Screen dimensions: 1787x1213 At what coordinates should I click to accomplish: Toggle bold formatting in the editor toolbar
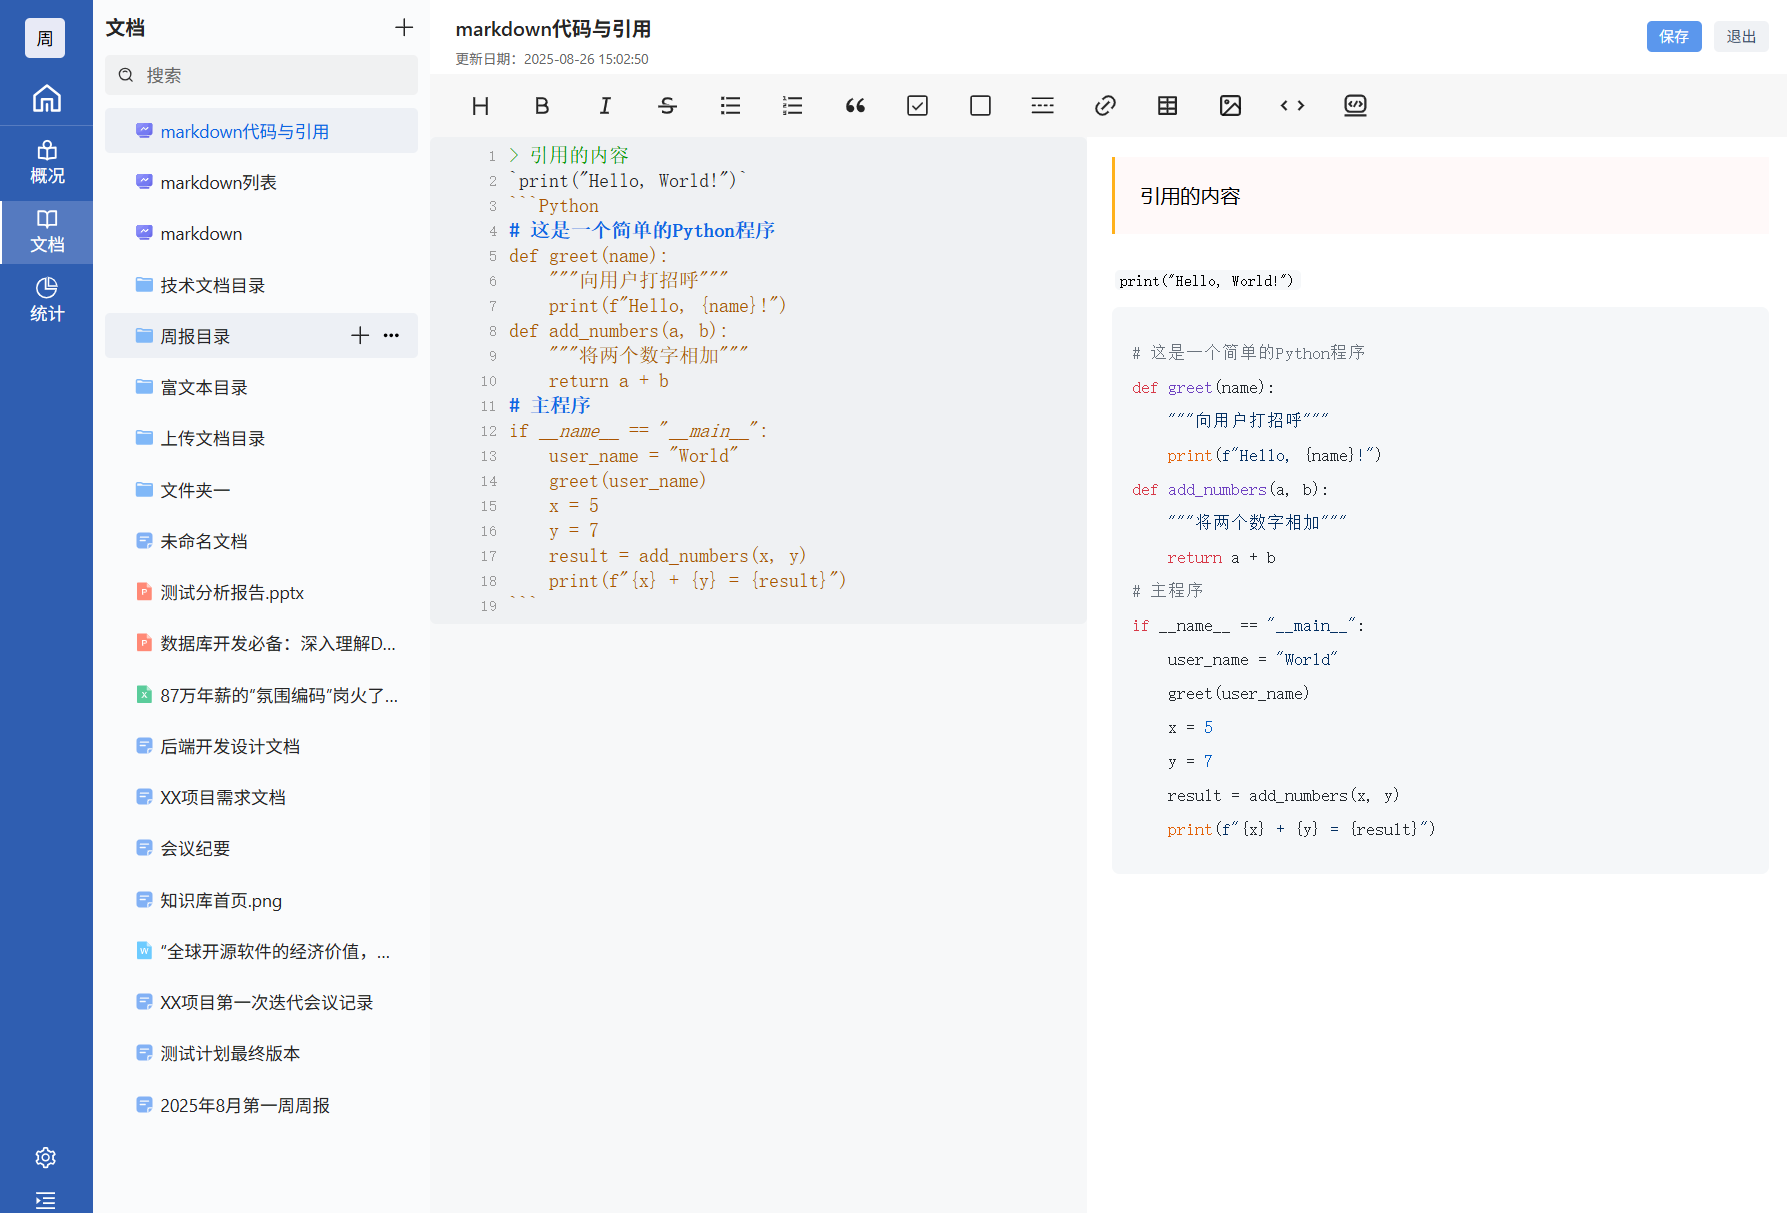pos(542,106)
